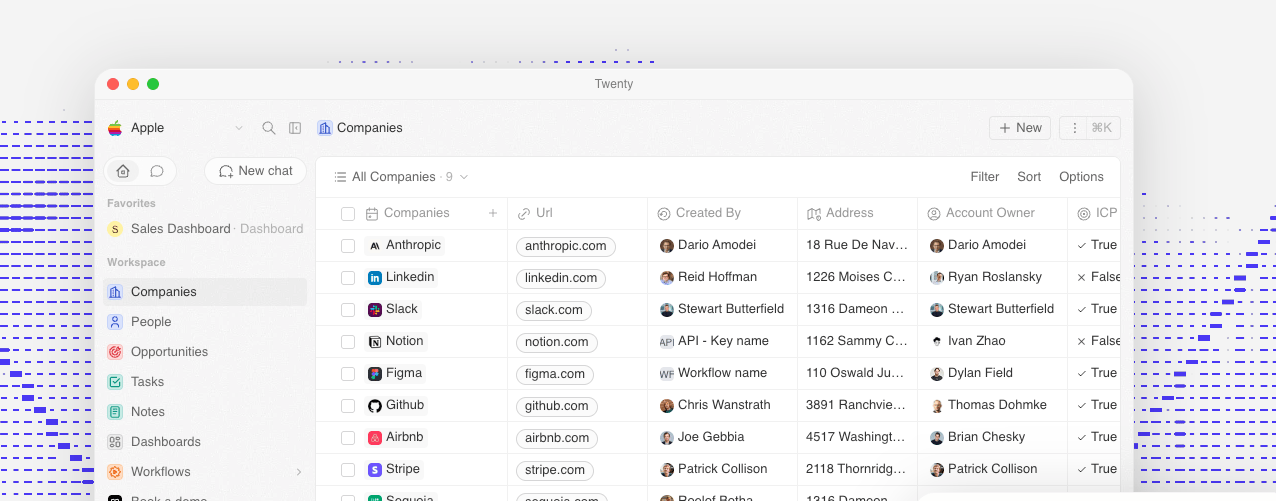Check the Linkedin row checkbox
This screenshot has height=501, width=1276.
pyautogui.click(x=348, y=277)
